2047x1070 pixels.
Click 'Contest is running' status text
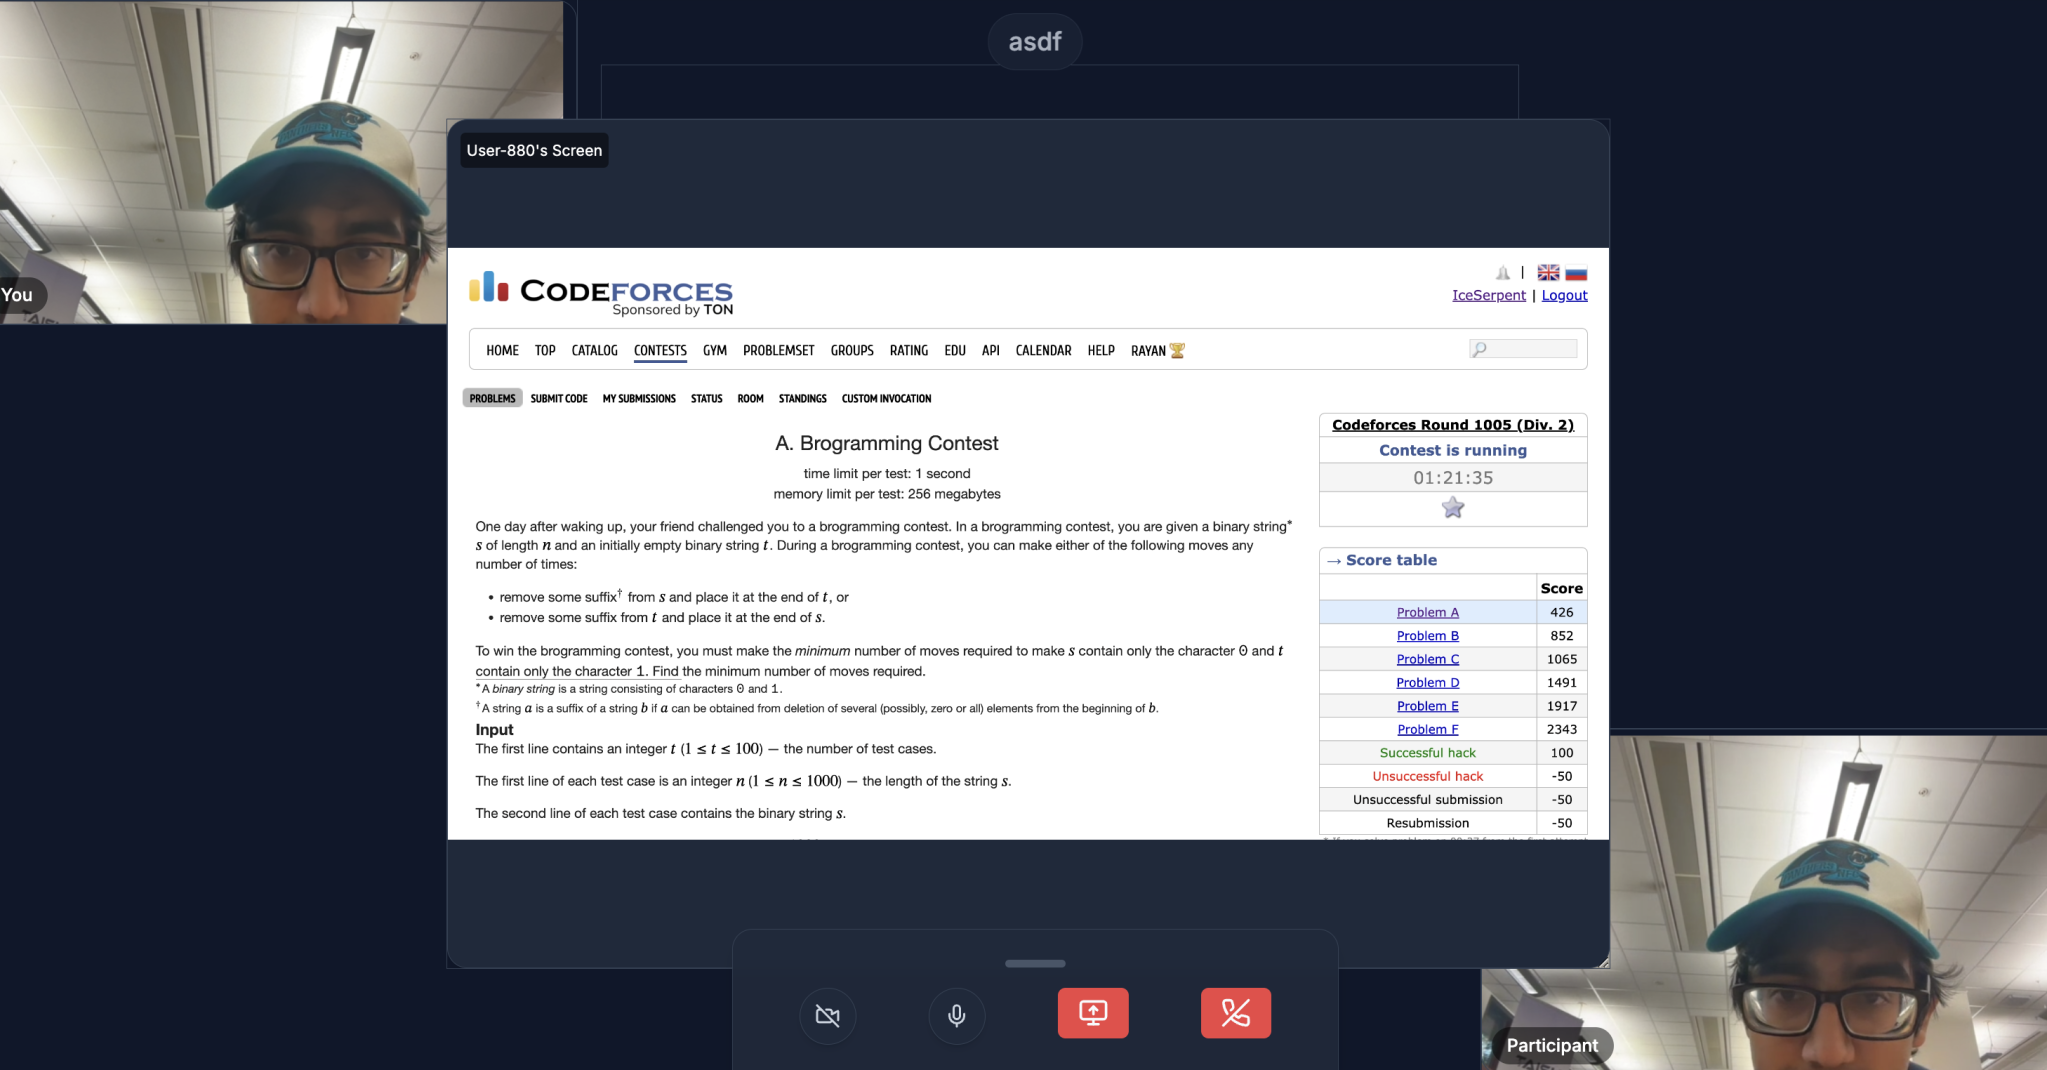click(1453, 450)
